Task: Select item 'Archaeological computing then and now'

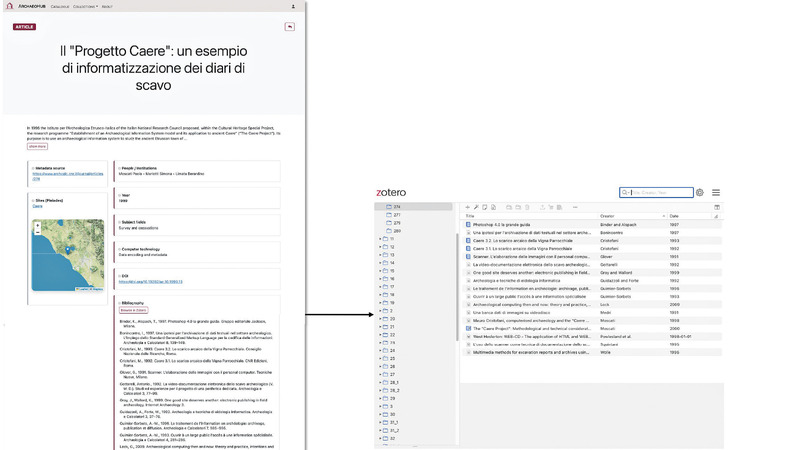Action: coord(592,305)
